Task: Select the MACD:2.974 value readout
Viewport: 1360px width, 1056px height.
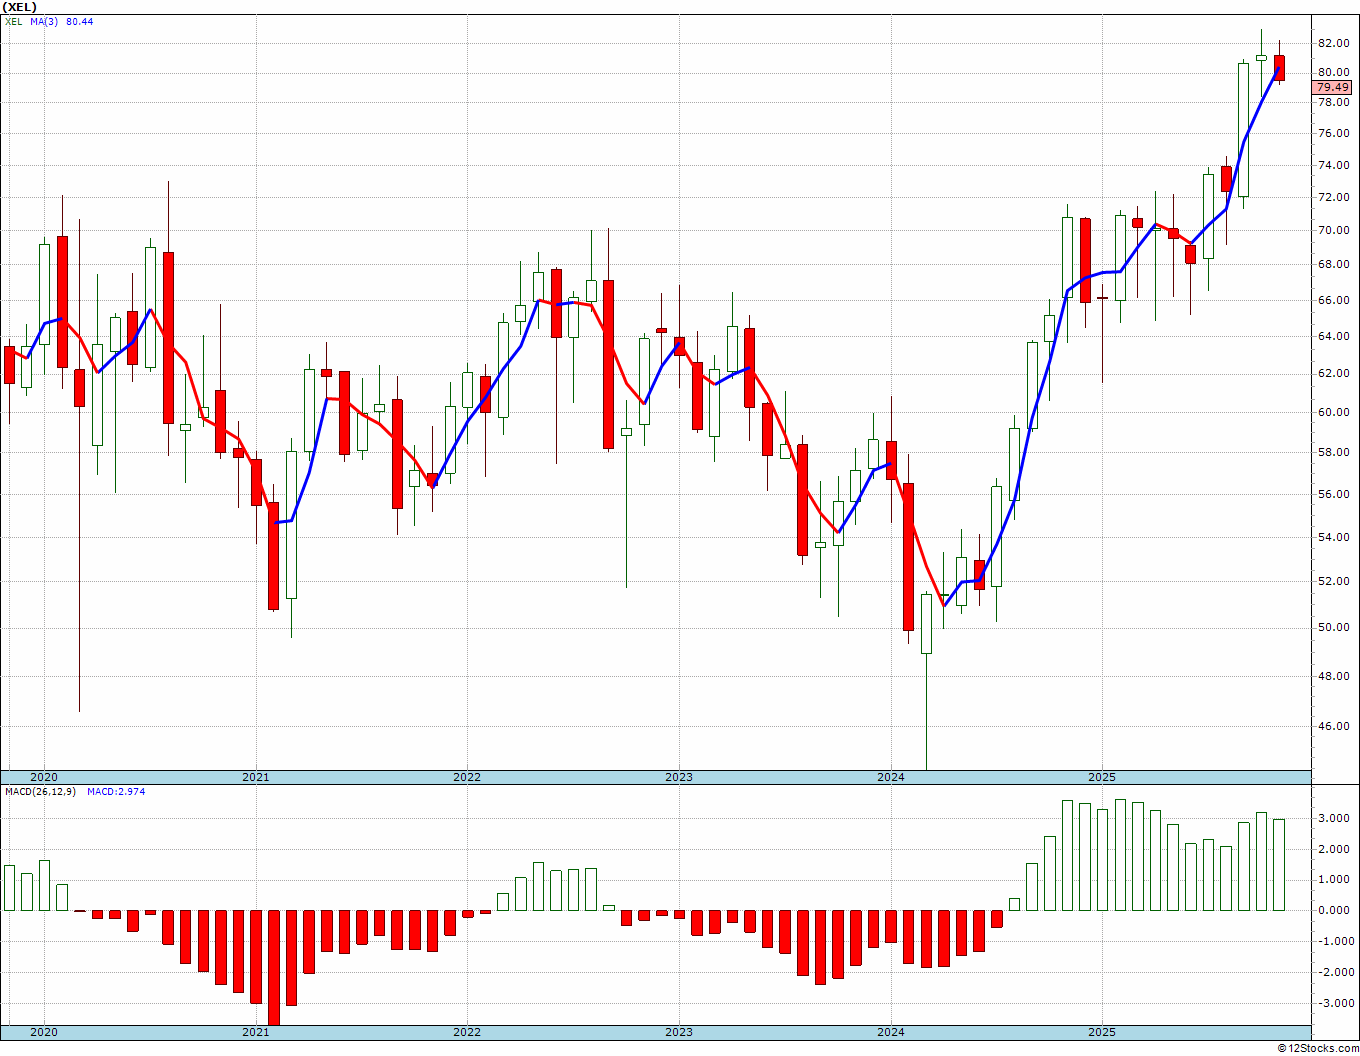Action: pos(116,792)
